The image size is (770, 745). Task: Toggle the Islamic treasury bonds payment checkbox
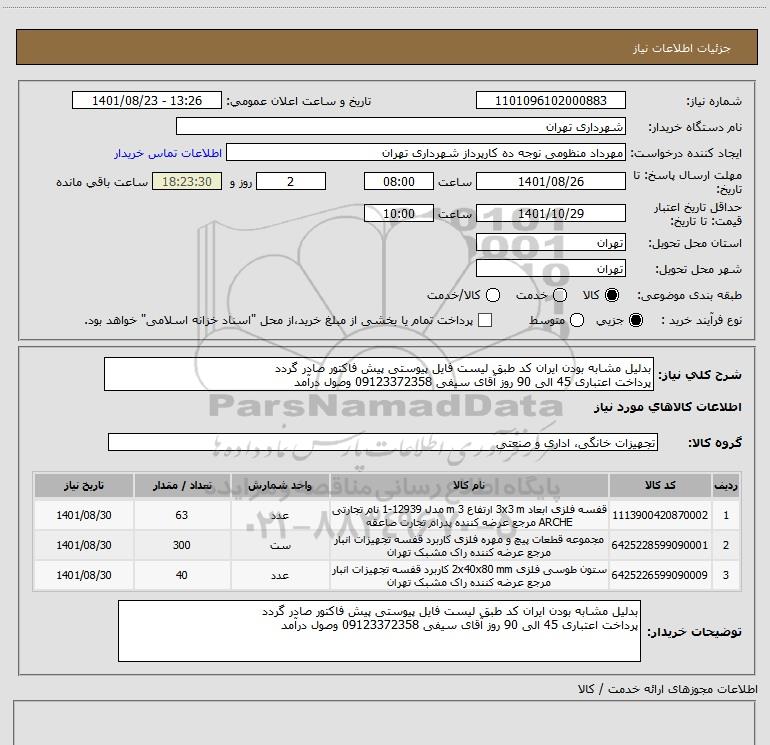(x=485, y=320)
